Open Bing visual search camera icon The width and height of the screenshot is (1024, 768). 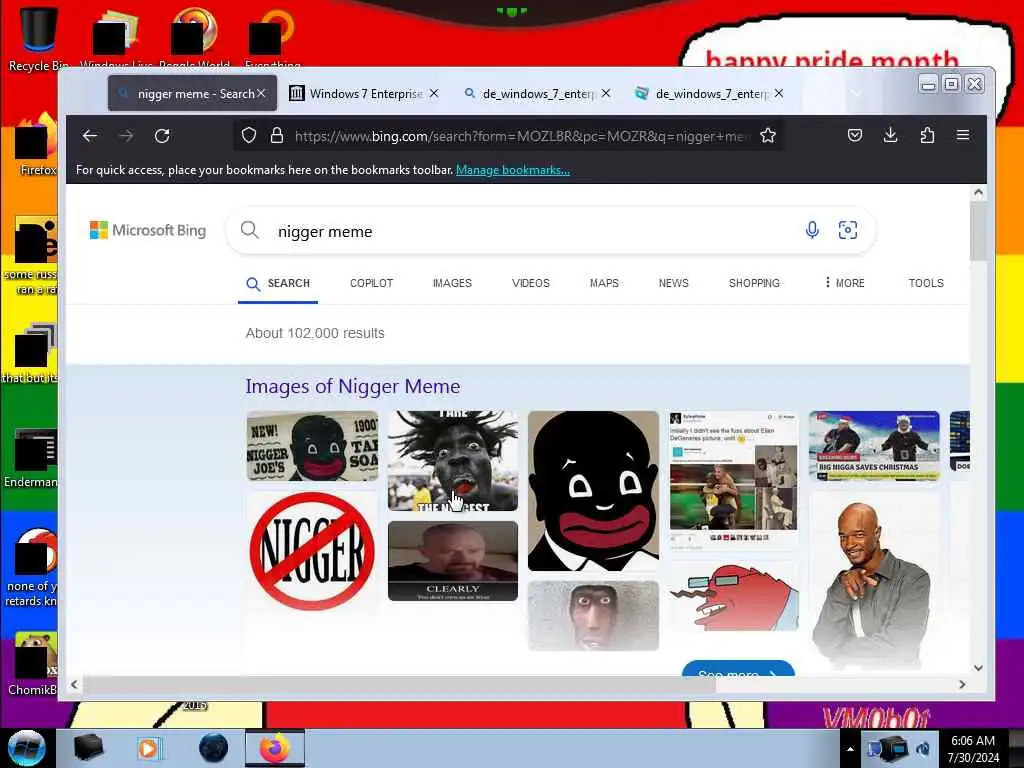click(848, 230)
